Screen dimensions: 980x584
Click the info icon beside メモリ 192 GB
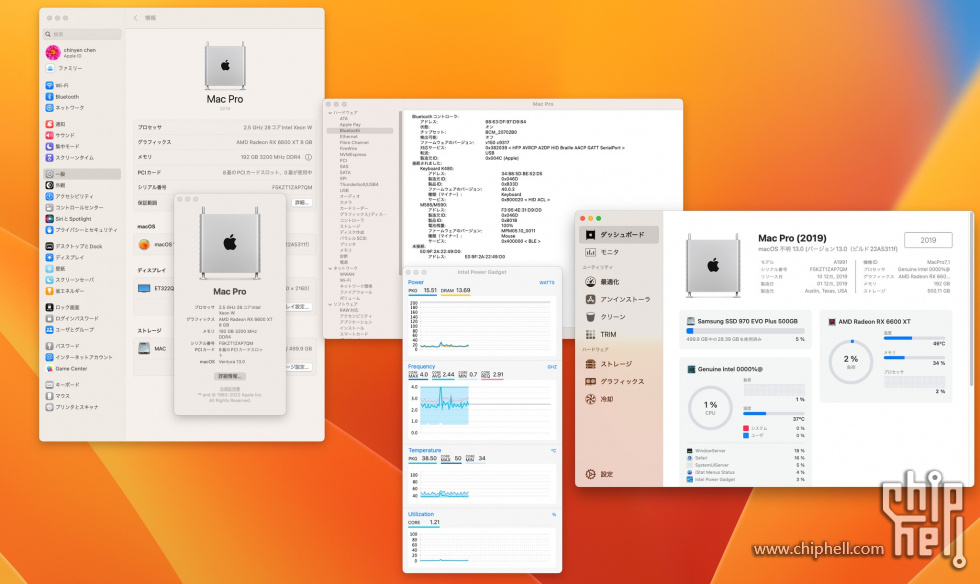308,158
